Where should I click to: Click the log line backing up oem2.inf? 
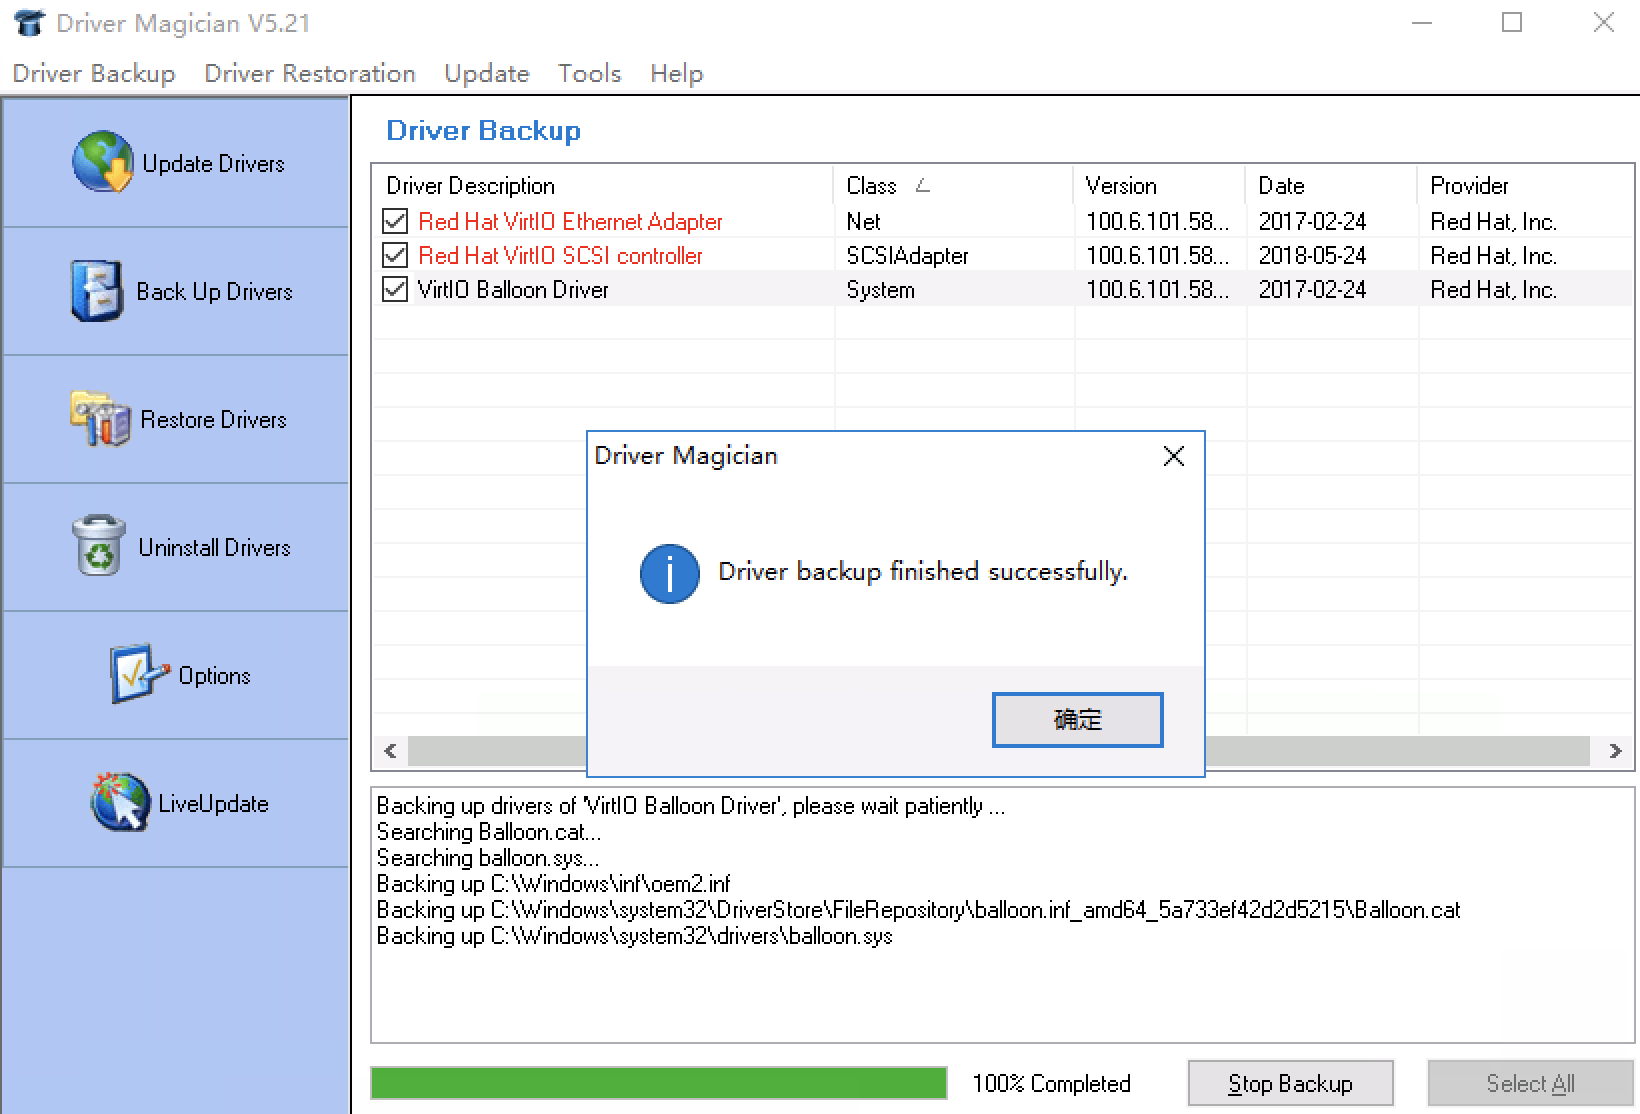(x=553, y=884)
